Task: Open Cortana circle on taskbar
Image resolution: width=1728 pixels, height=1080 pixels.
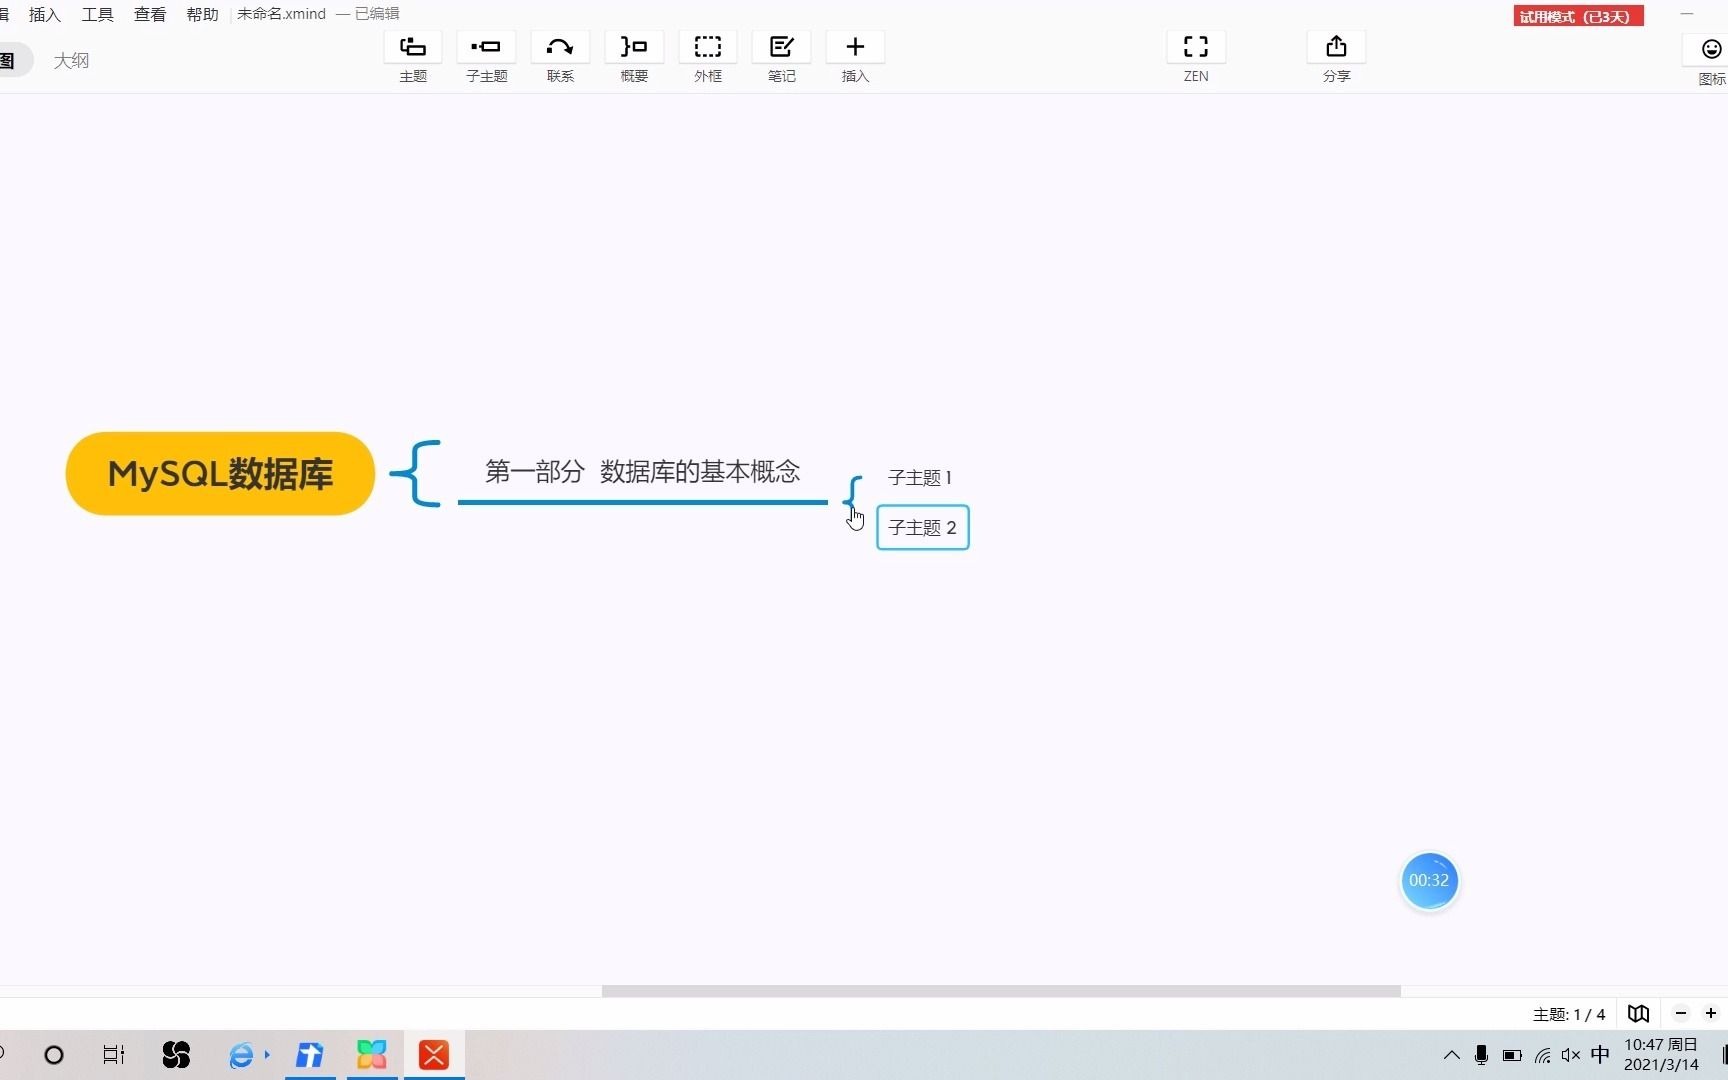Action: click(54, 1055)
